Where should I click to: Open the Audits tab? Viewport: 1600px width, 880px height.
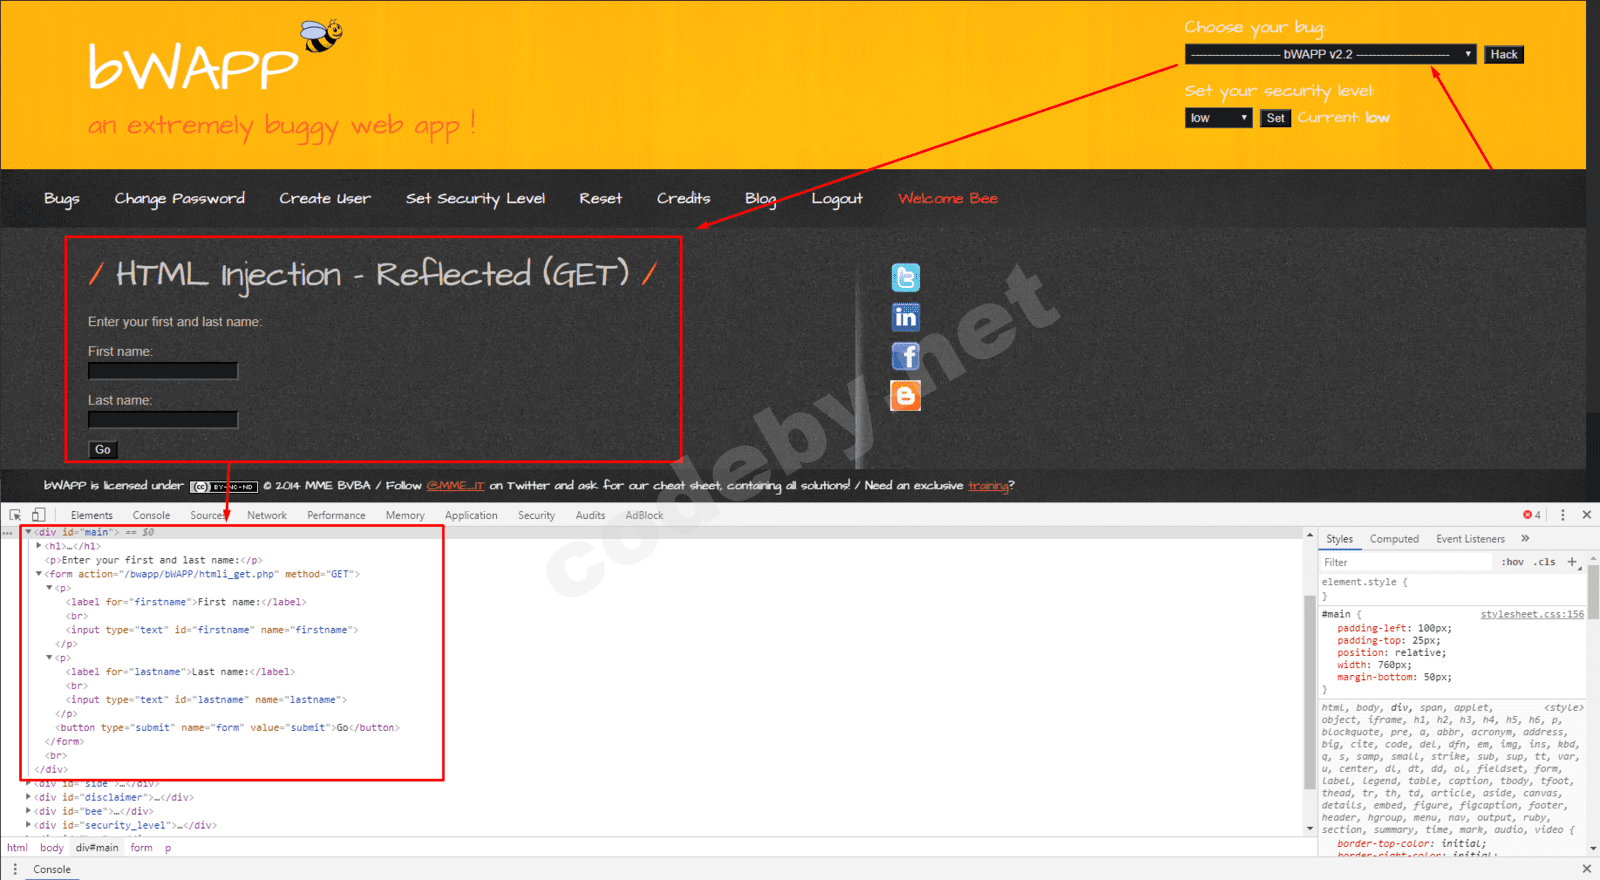tap(590, 515)
